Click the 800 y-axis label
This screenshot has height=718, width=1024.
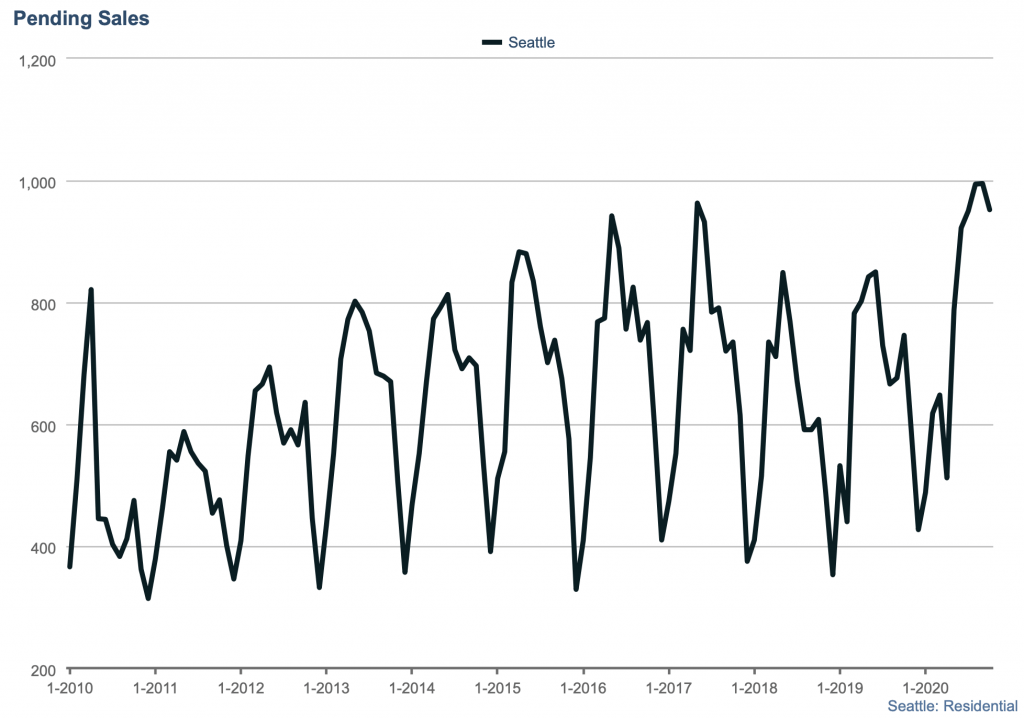click(42, 304)
